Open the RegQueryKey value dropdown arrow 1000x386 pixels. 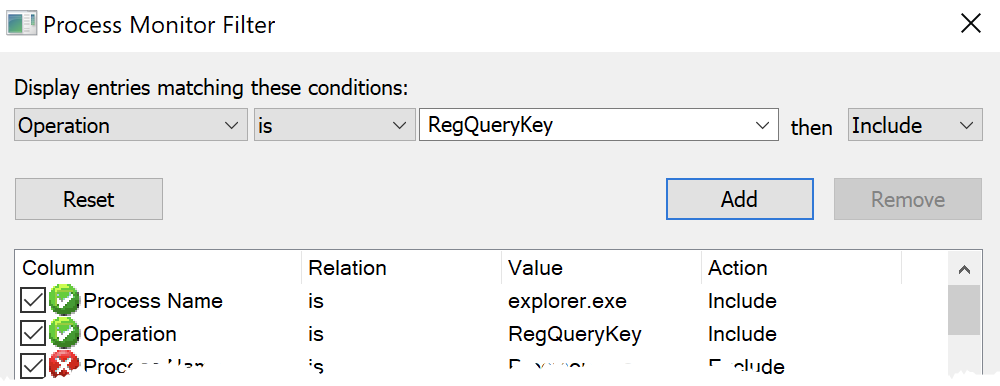[761, 125]
